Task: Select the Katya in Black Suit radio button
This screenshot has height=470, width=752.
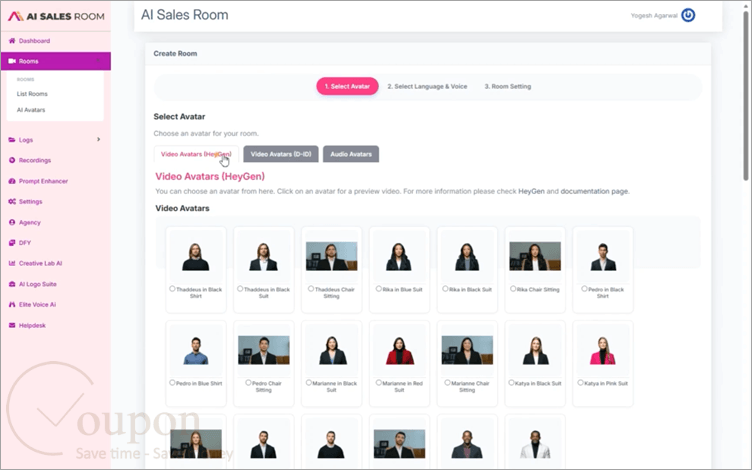Action: (x=511, y=383)
